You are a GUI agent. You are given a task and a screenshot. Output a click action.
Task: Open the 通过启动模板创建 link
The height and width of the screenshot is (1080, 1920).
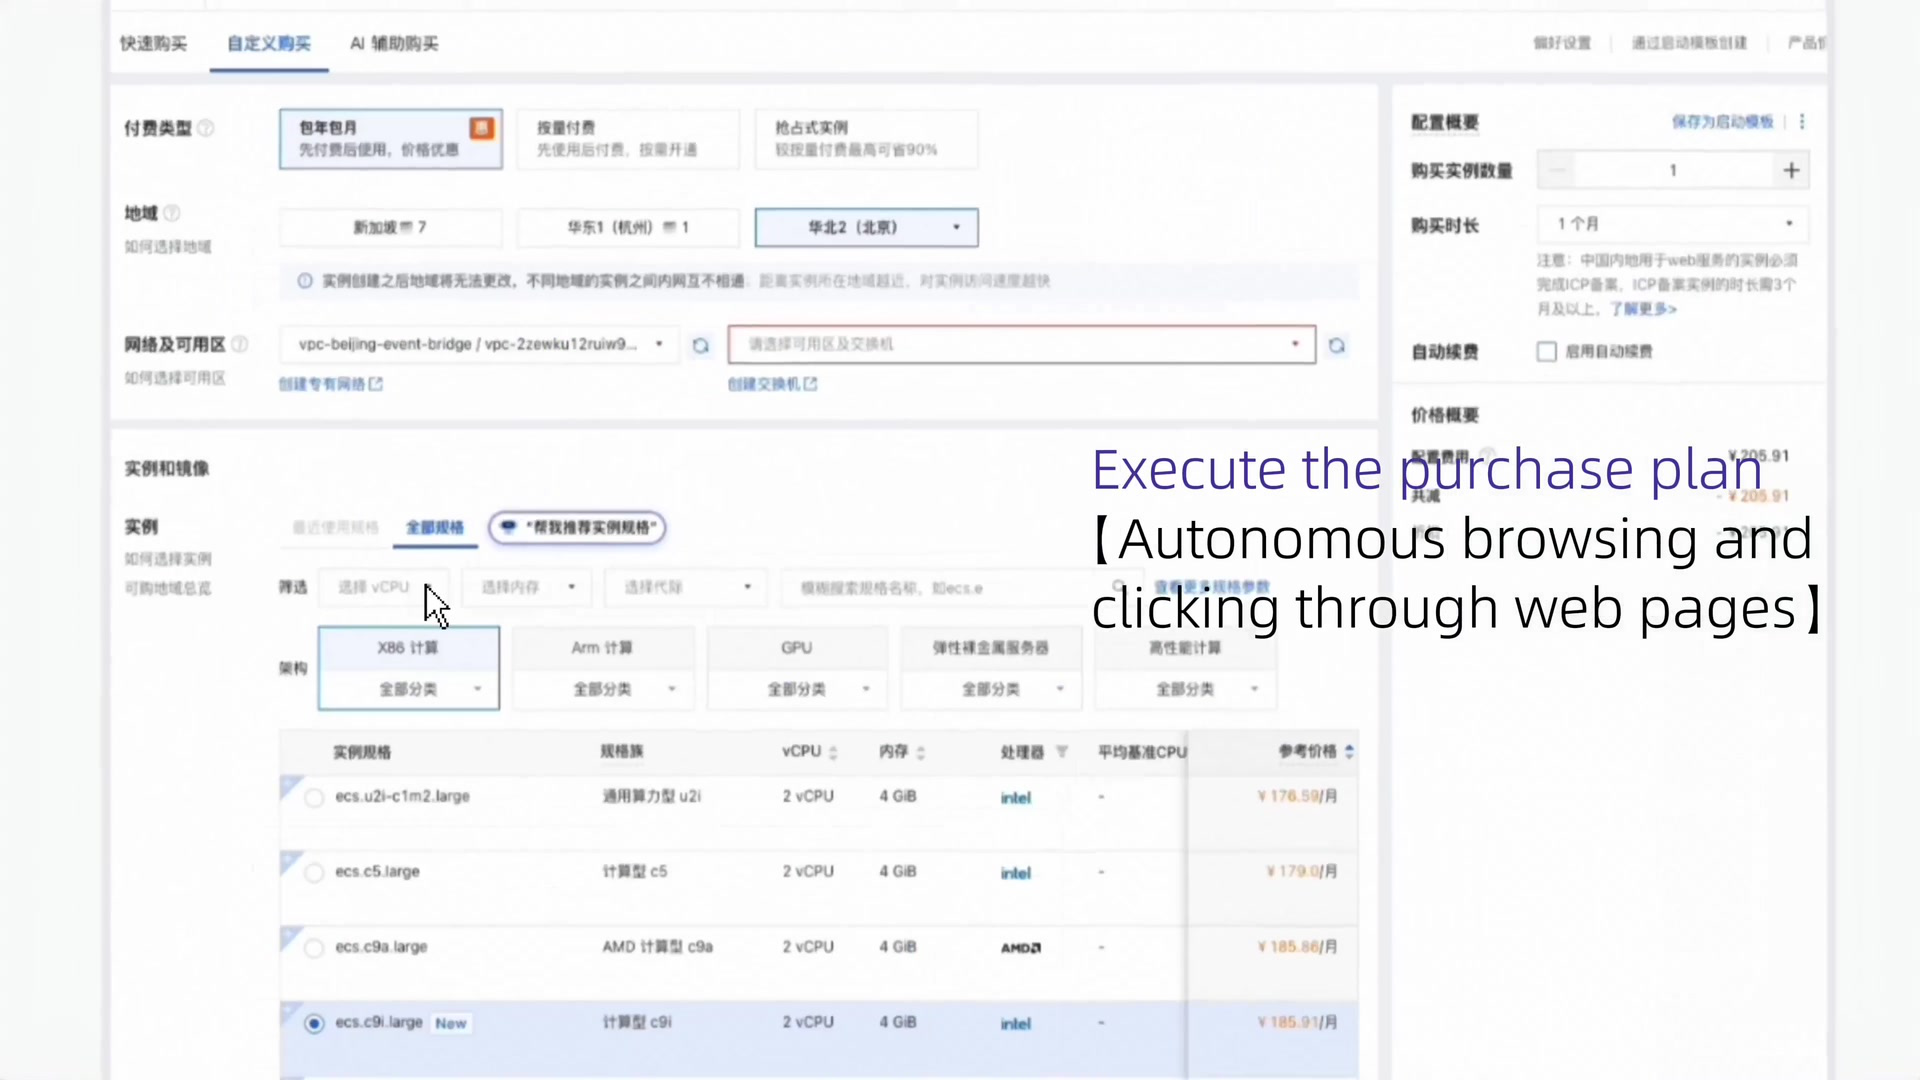click(1689, 44)
